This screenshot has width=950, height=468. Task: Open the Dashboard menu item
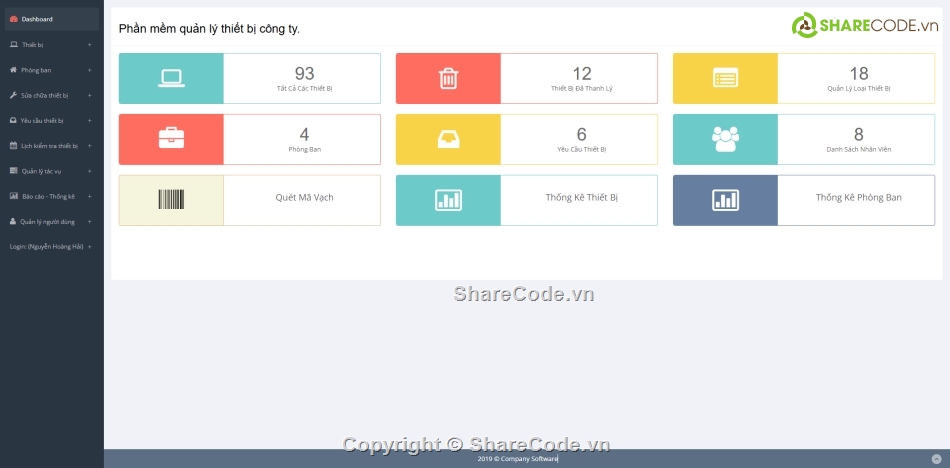pyautogui.click(x=51, y=19)
